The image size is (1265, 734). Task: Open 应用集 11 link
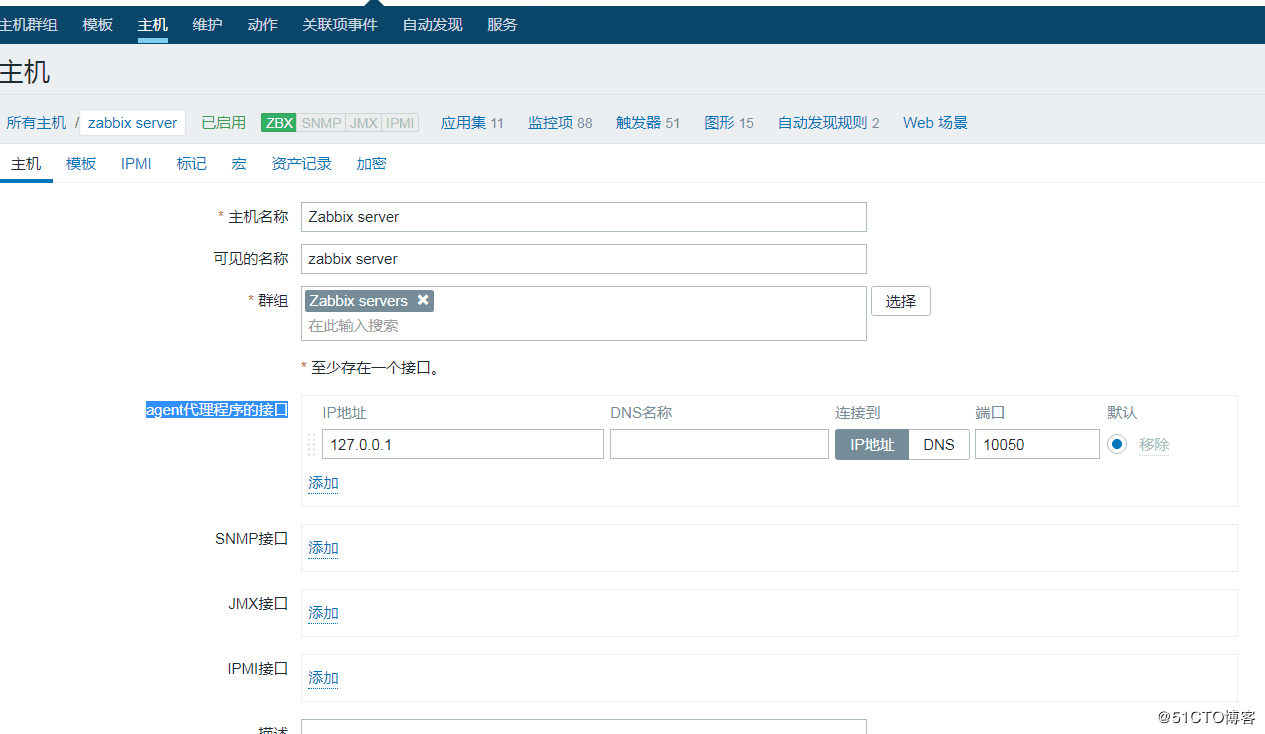click(x=472, y=123)
